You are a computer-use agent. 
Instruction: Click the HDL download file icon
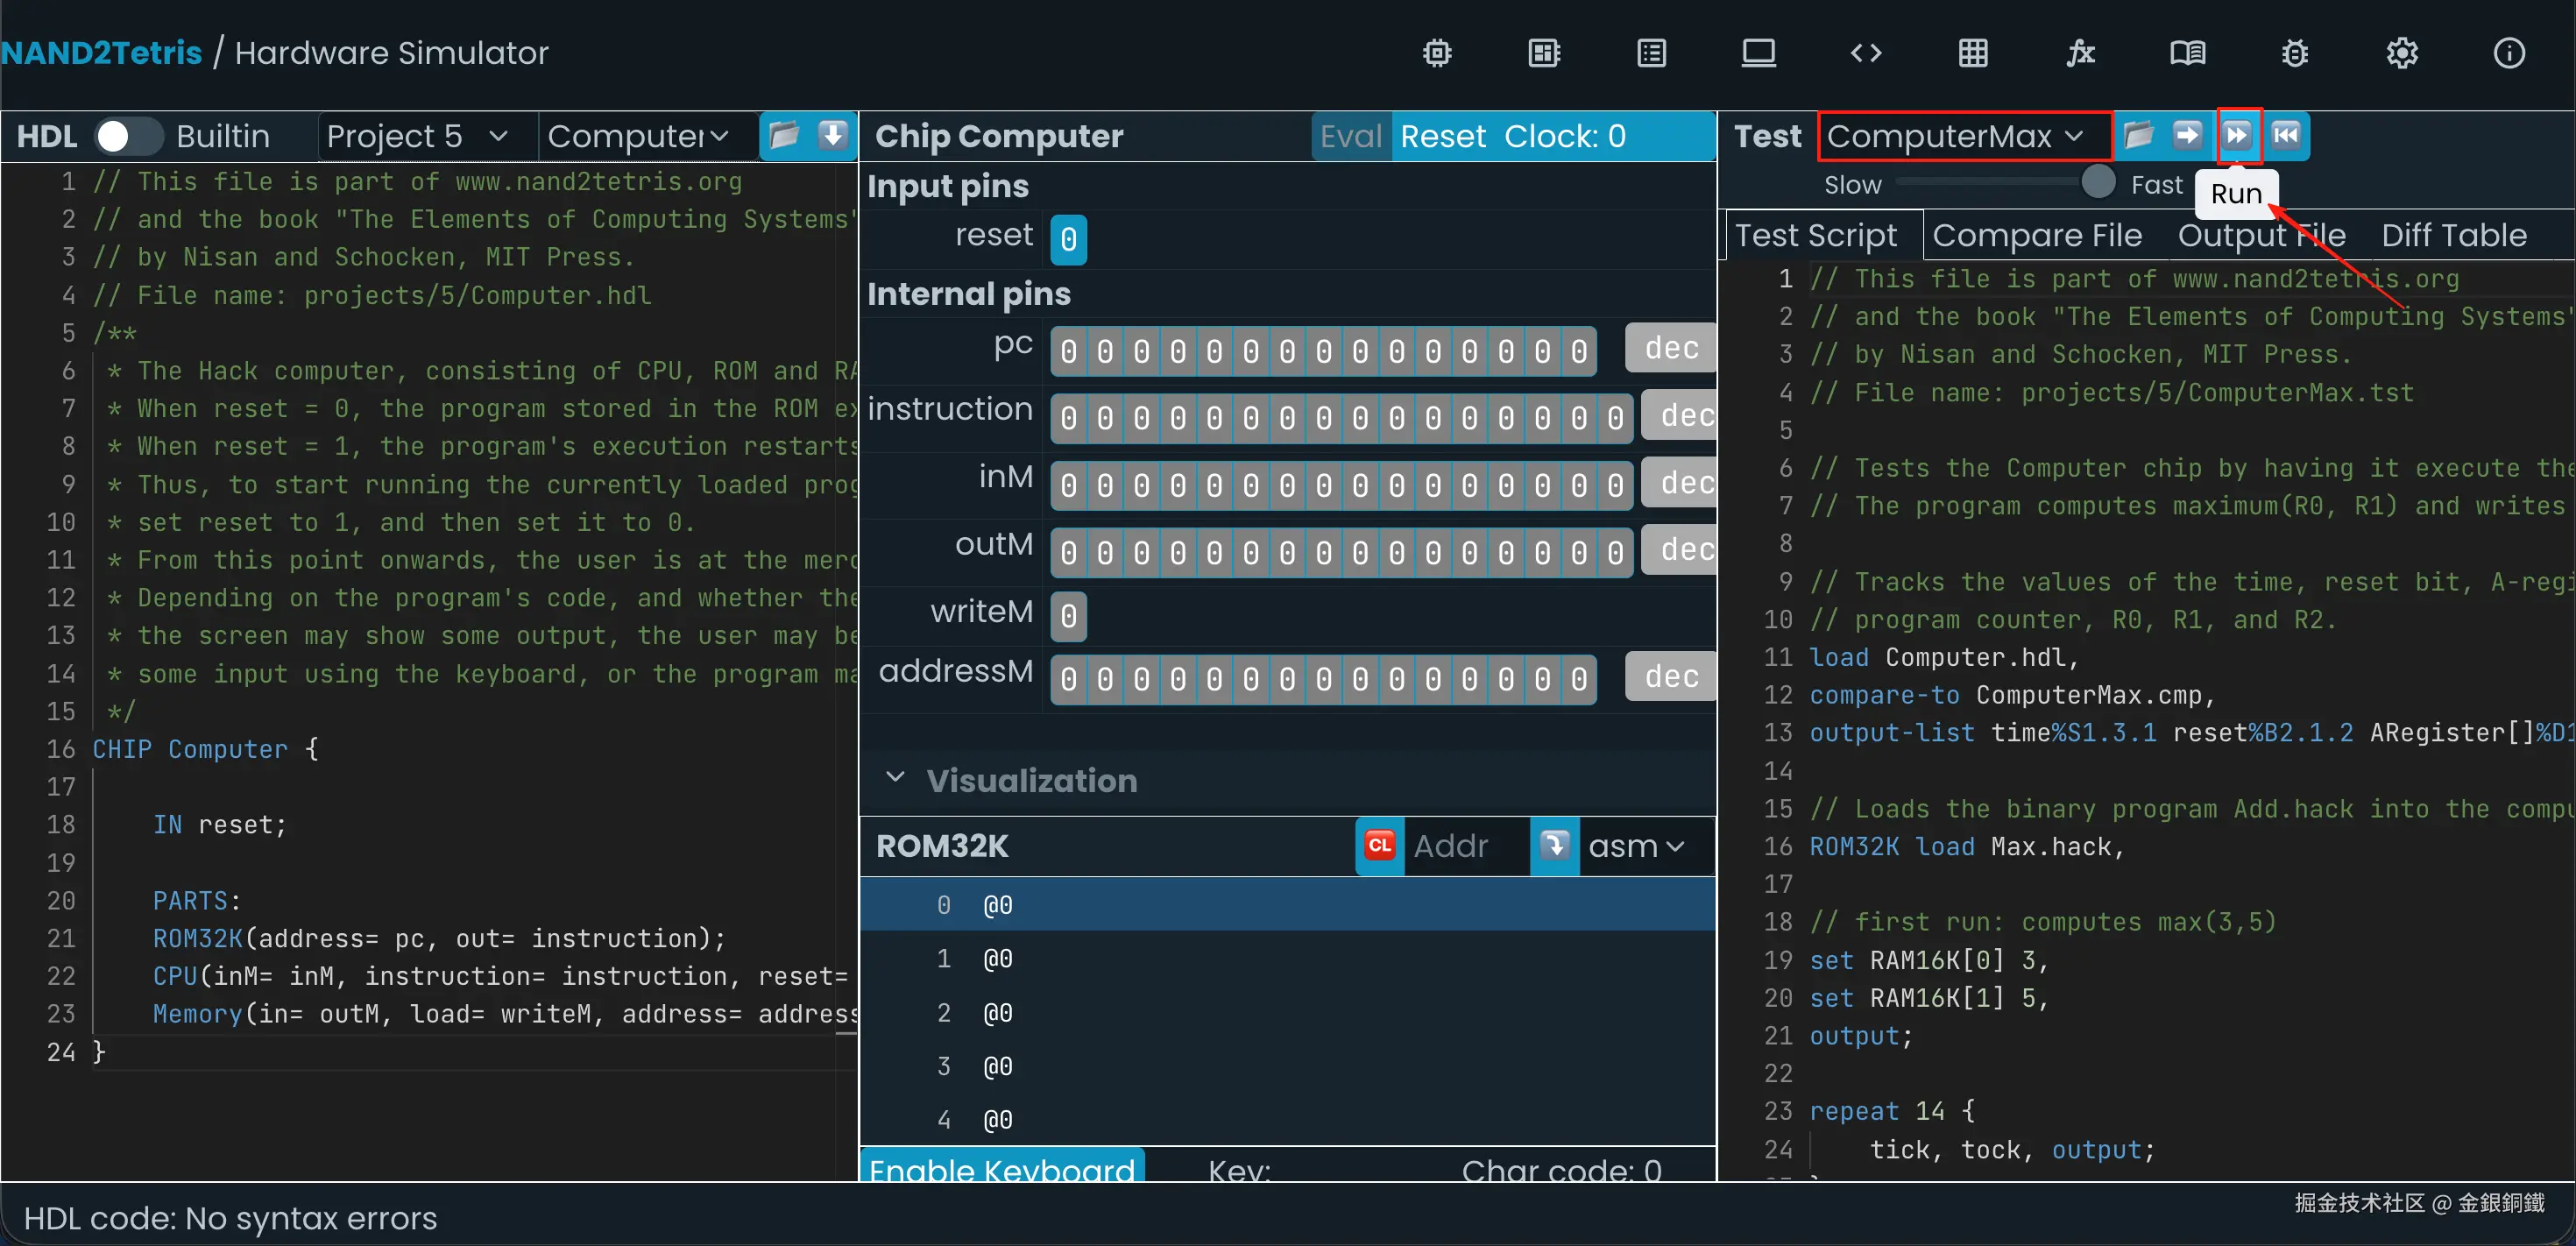click(x=833, y=135)
